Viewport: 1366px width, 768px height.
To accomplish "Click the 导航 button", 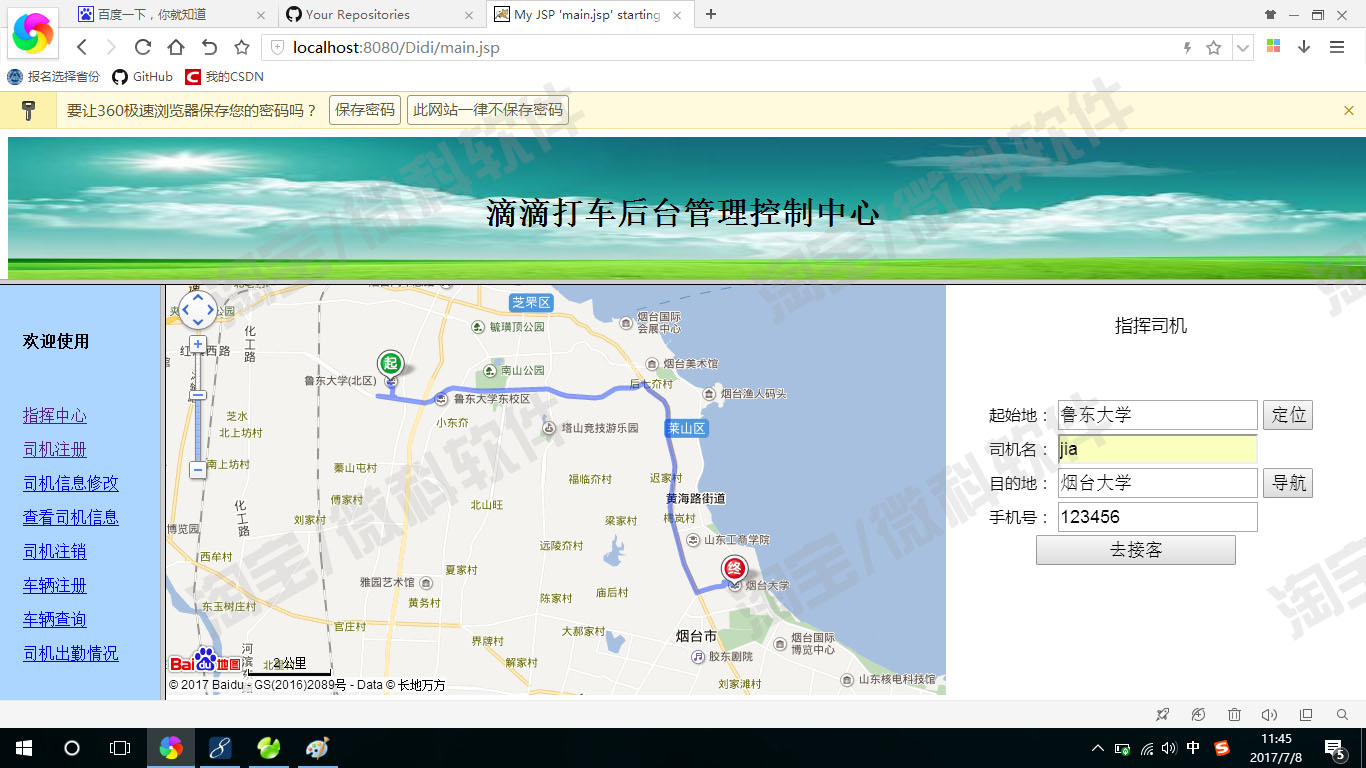I will (1288, 483).
